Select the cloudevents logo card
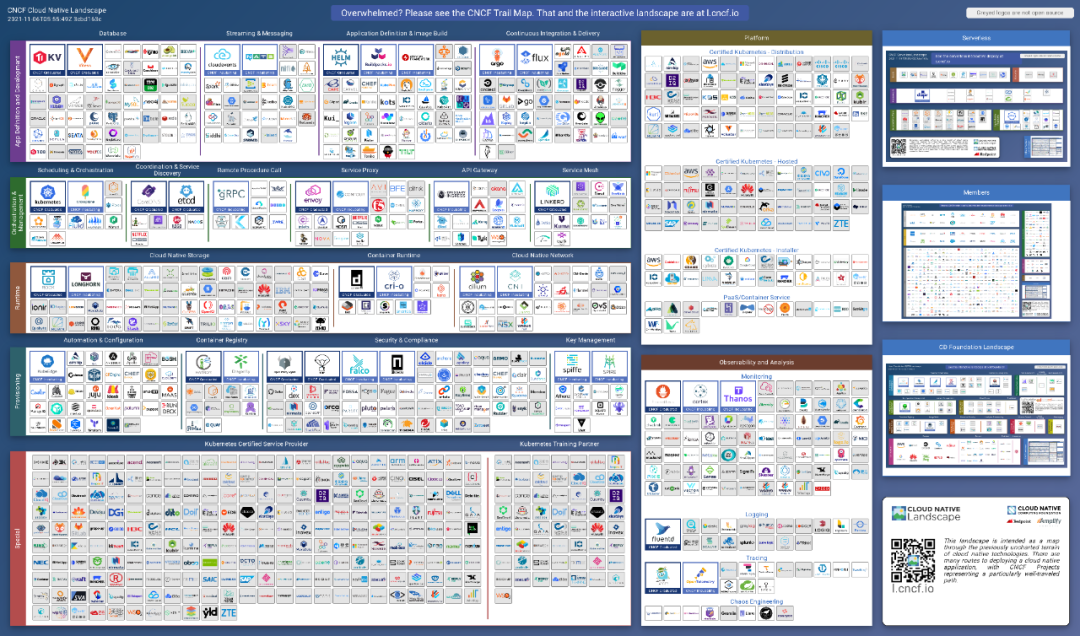The width and height of the screenshot is (1080, 636). (x=222, y=60)
